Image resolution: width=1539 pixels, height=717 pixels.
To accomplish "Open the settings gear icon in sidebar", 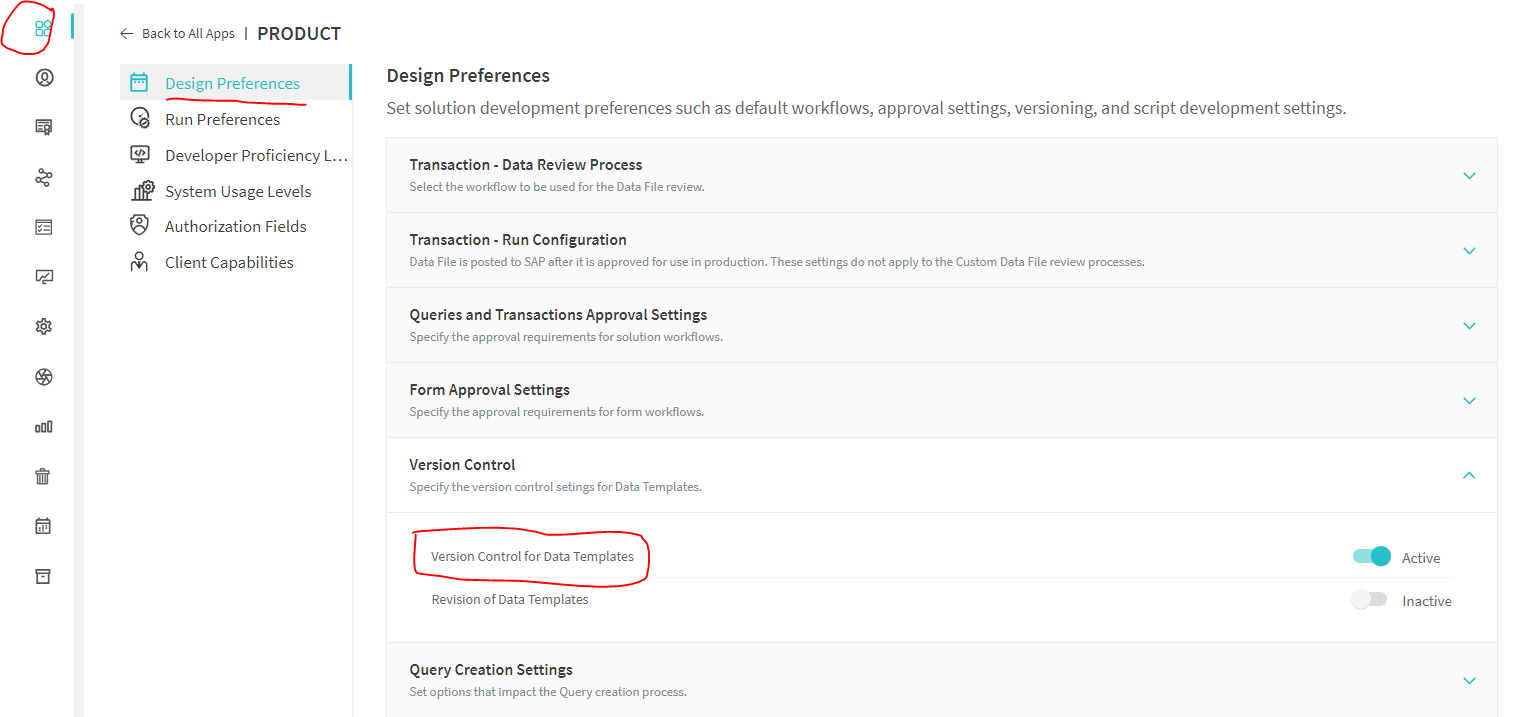I will tap(43, 327).
